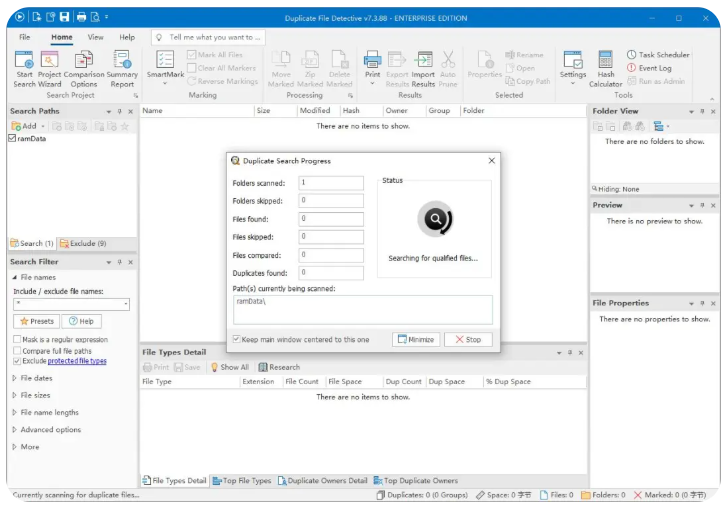Open the Folder View panel menu arrow
727x510 pixels.
point(691,112)
